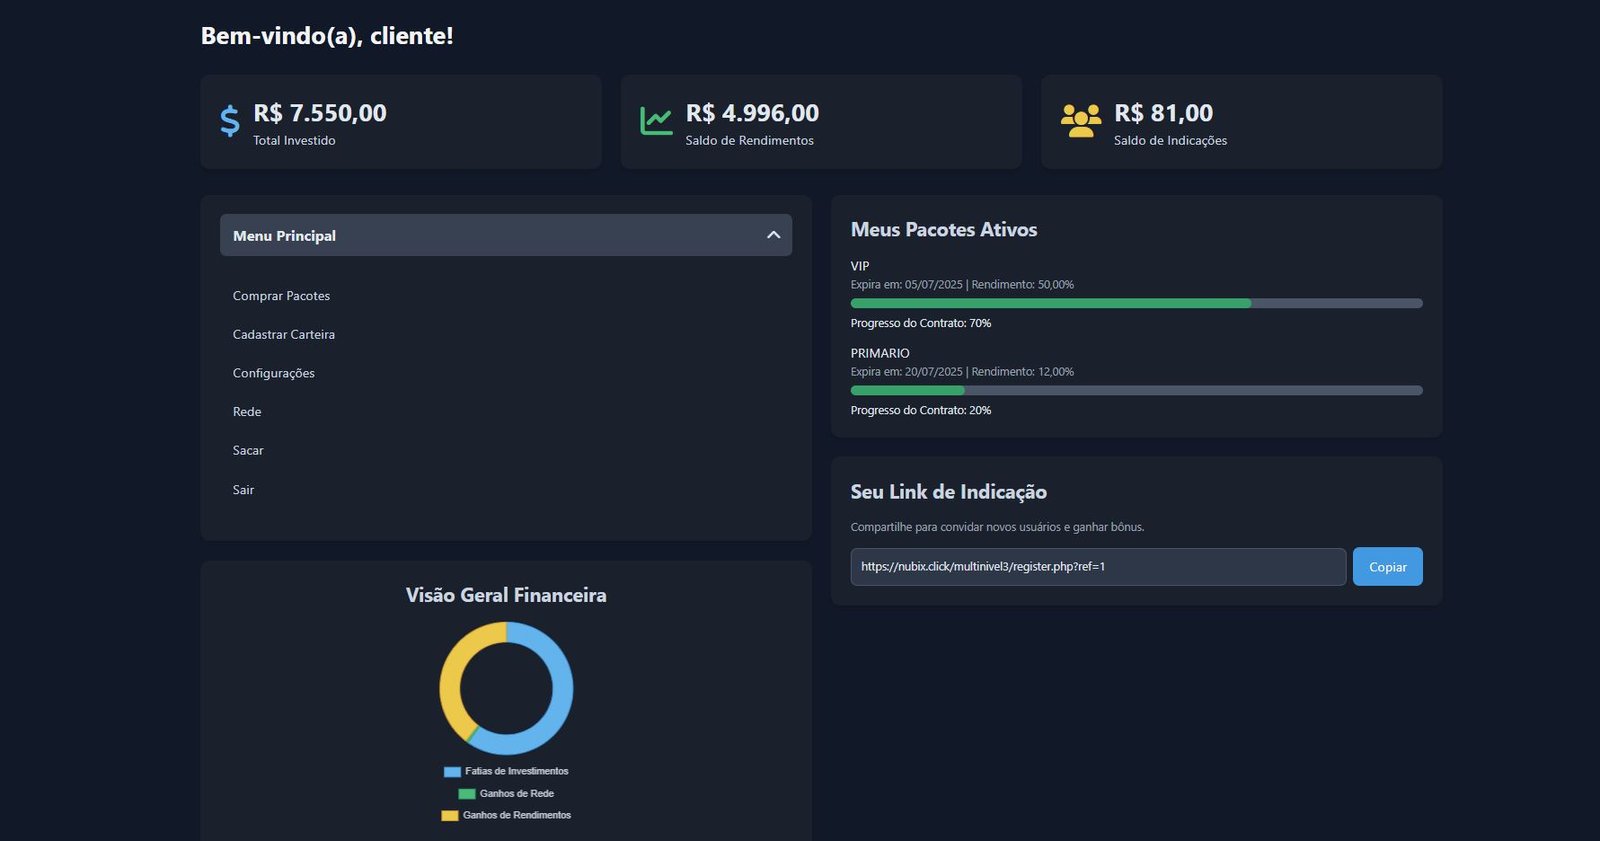Click the referral link input field
The image size is (1600, 841).
pyautogui.click(x=1097, y=567)
